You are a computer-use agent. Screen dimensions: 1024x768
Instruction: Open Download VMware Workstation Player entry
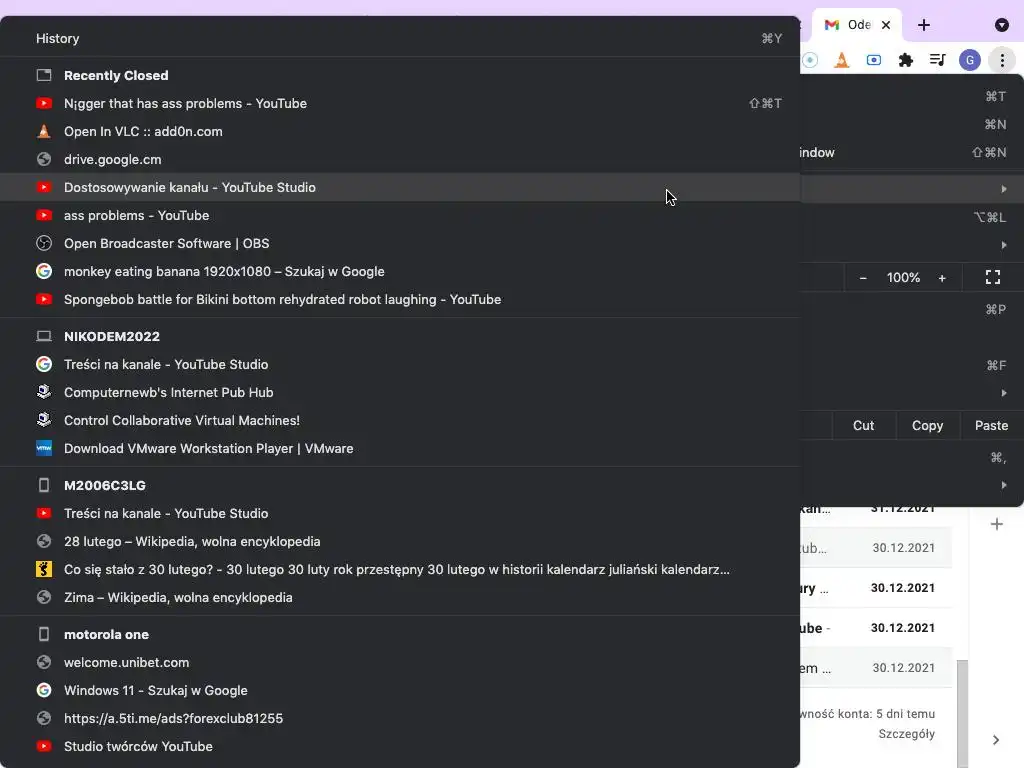click(x=400, y=449)
